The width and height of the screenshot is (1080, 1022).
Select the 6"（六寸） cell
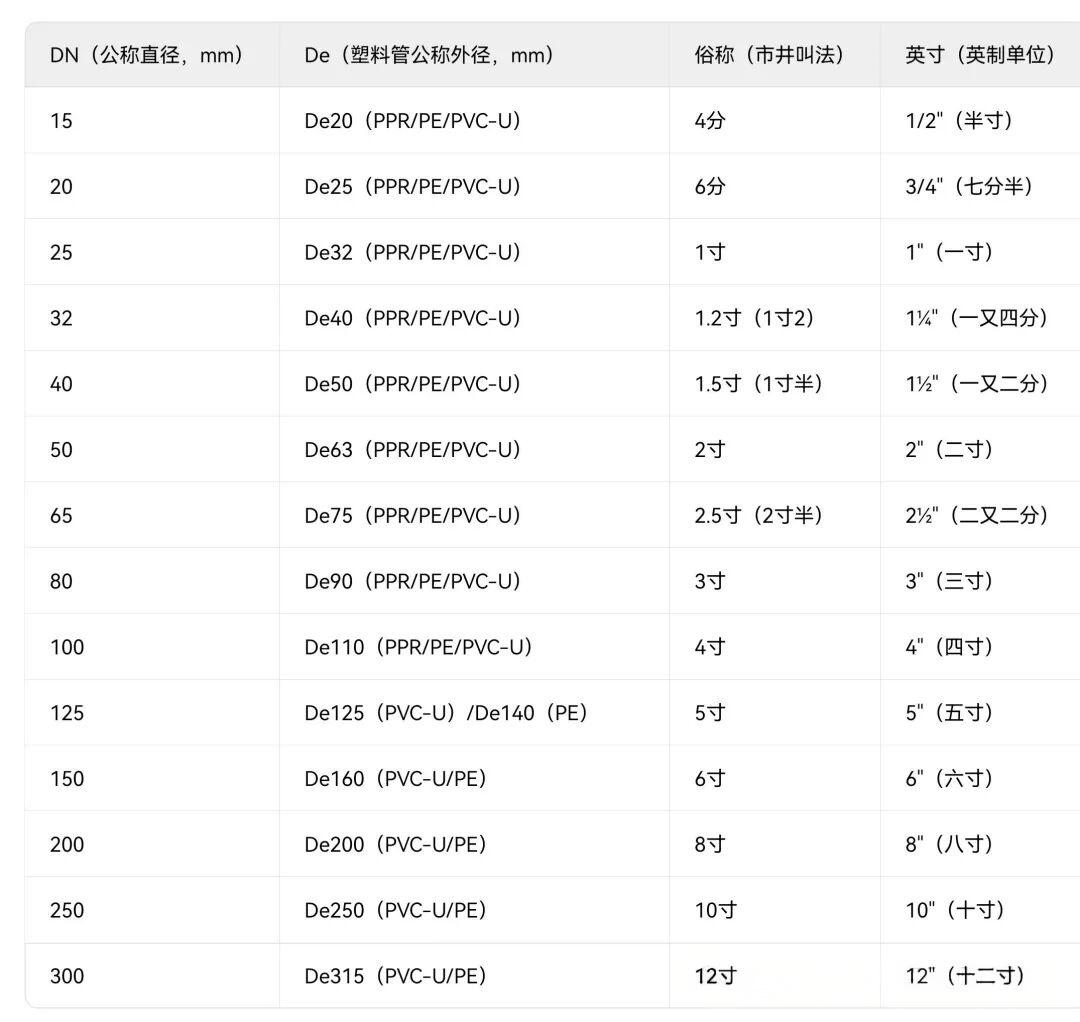click(949, 779)
